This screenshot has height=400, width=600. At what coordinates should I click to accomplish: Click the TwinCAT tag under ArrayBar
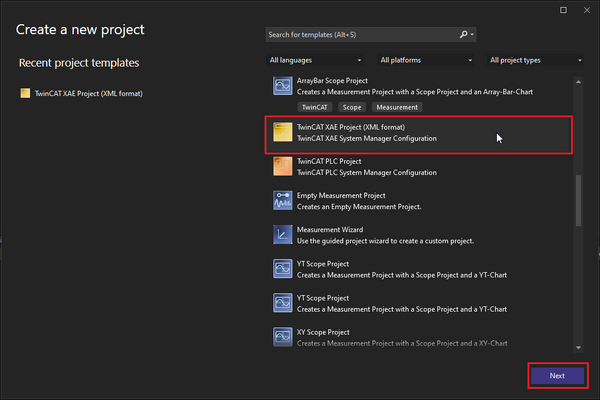coord(314,106)
